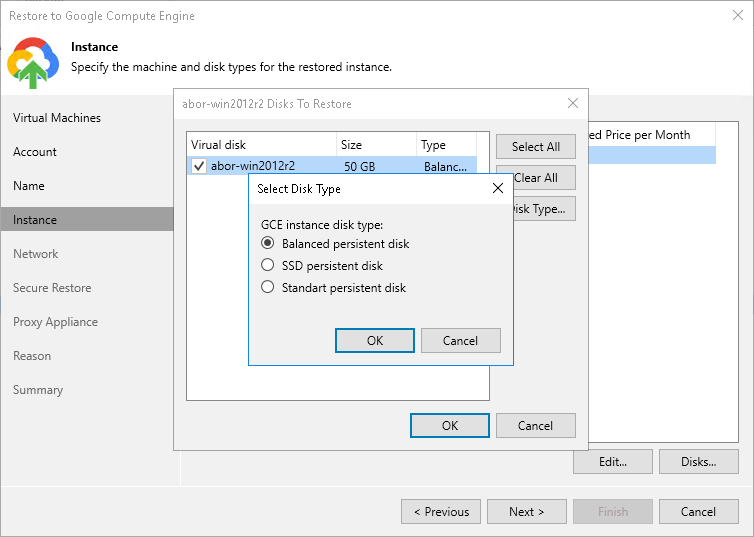754x537 pixels.
Task: Sort by Size column header
Action: pos(377,145)
